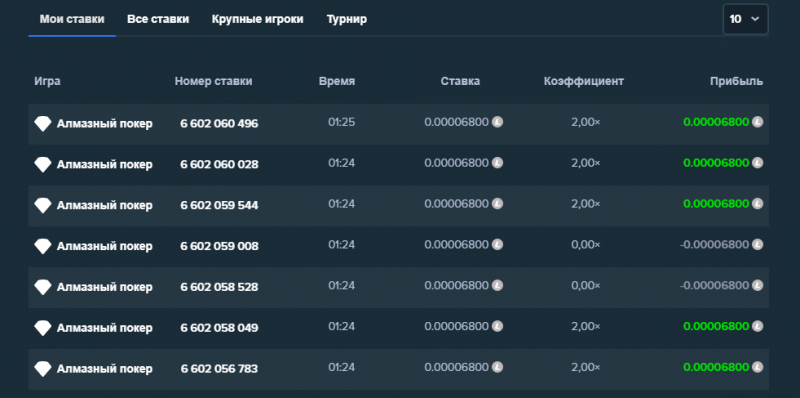Switch to Все ставки tab

coord(158,19)
